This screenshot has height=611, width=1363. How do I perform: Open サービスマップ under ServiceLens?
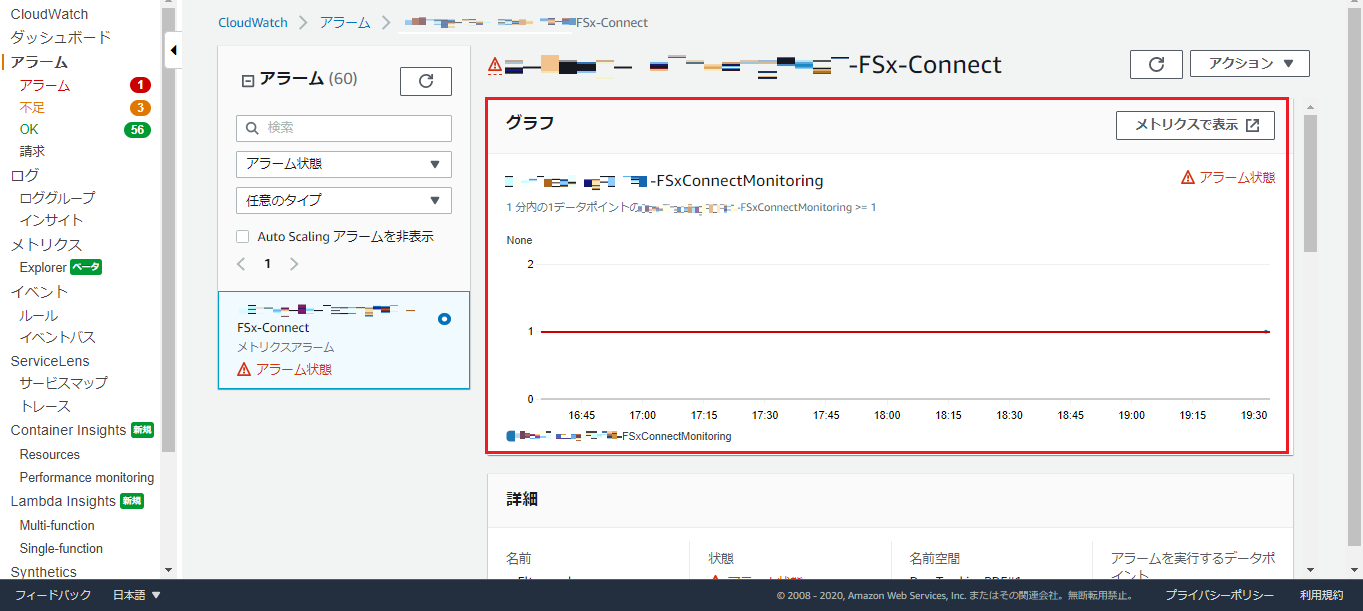point(63,383)
